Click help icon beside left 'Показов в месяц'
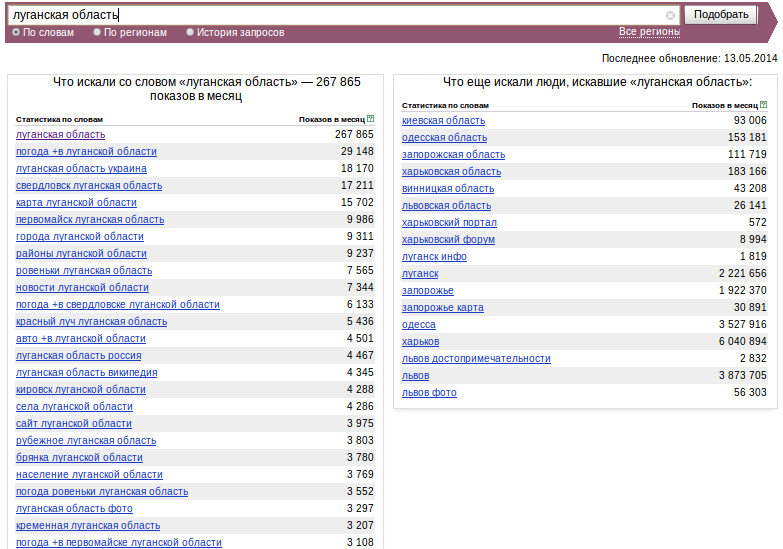This screenshot has height=549, width=783. (371, 119)
